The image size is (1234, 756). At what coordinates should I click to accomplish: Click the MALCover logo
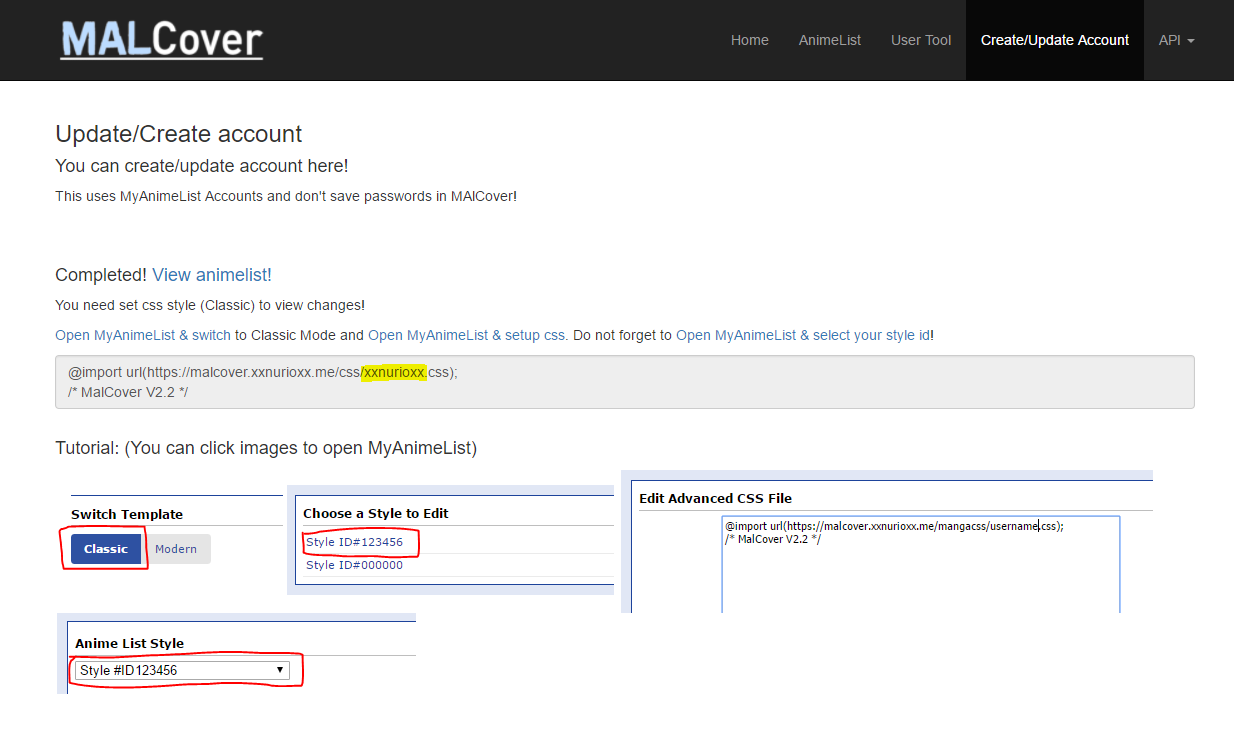[x=161, y=40]
